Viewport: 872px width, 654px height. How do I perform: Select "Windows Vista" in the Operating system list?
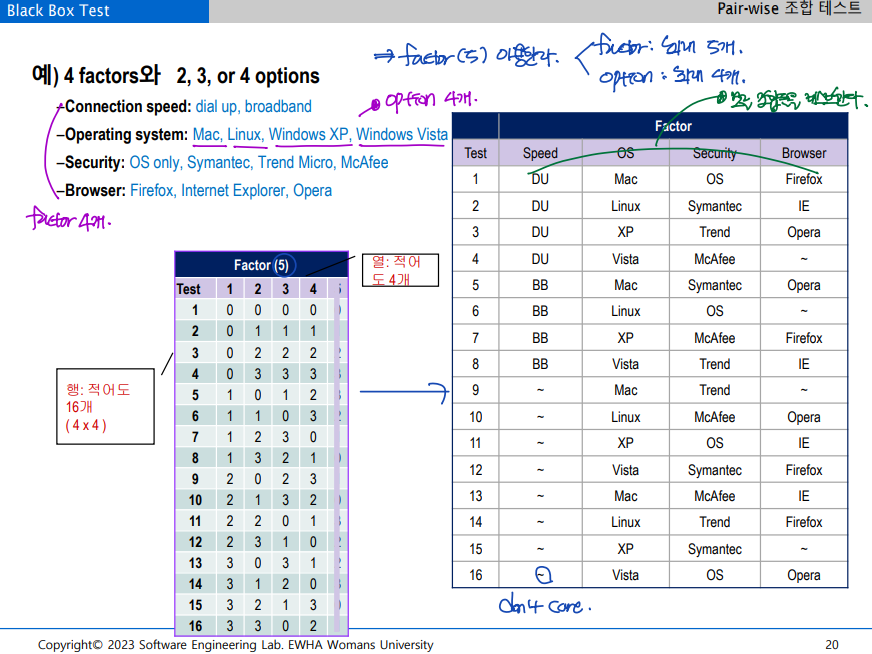pyautogui.click(x=402, y=134)
